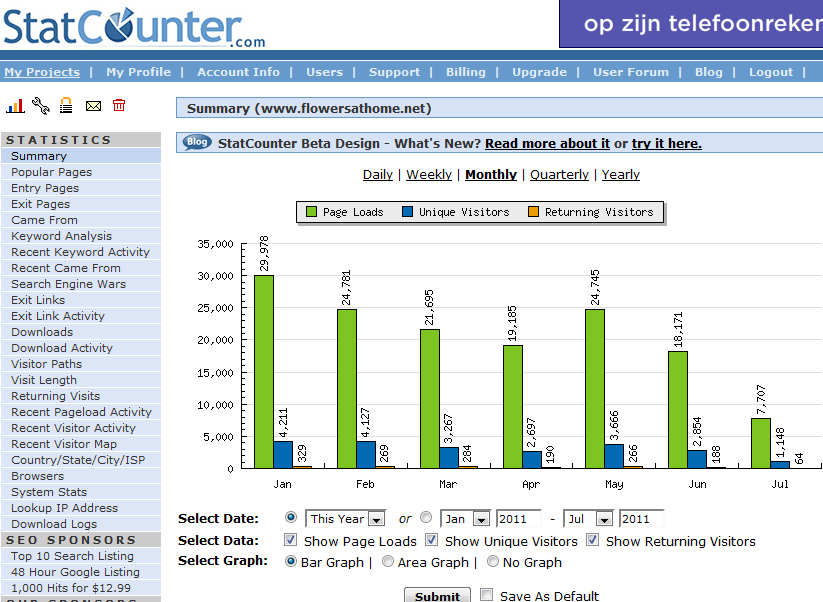Switch to the Yearly view link
This screenshot has height=602, width=823.
click(620, 174)
